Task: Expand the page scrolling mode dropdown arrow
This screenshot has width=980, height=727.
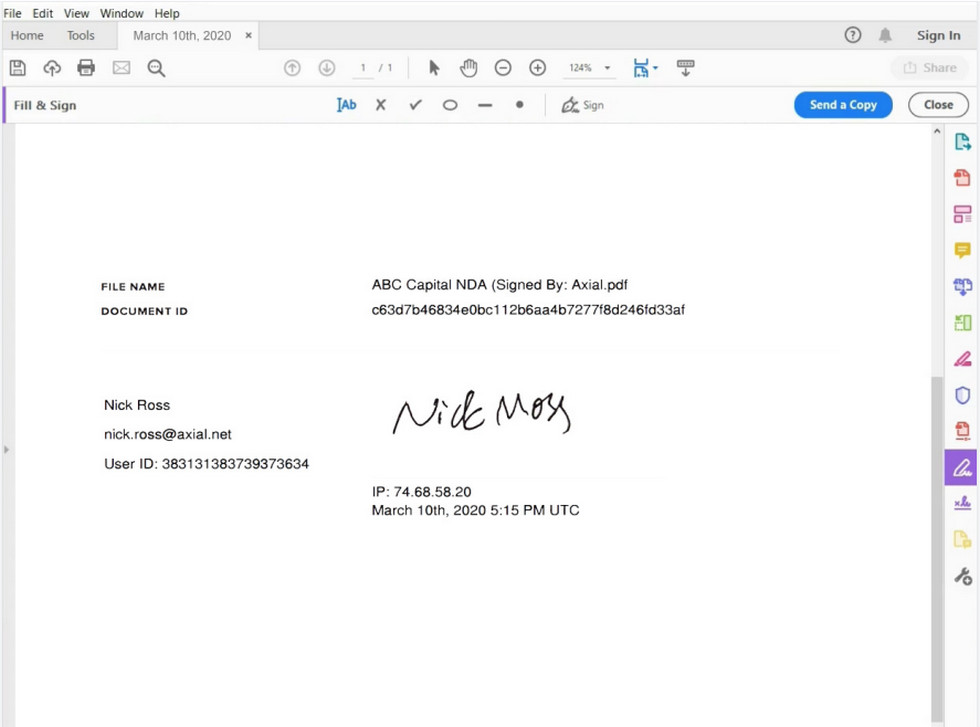Action: point(655,68)
